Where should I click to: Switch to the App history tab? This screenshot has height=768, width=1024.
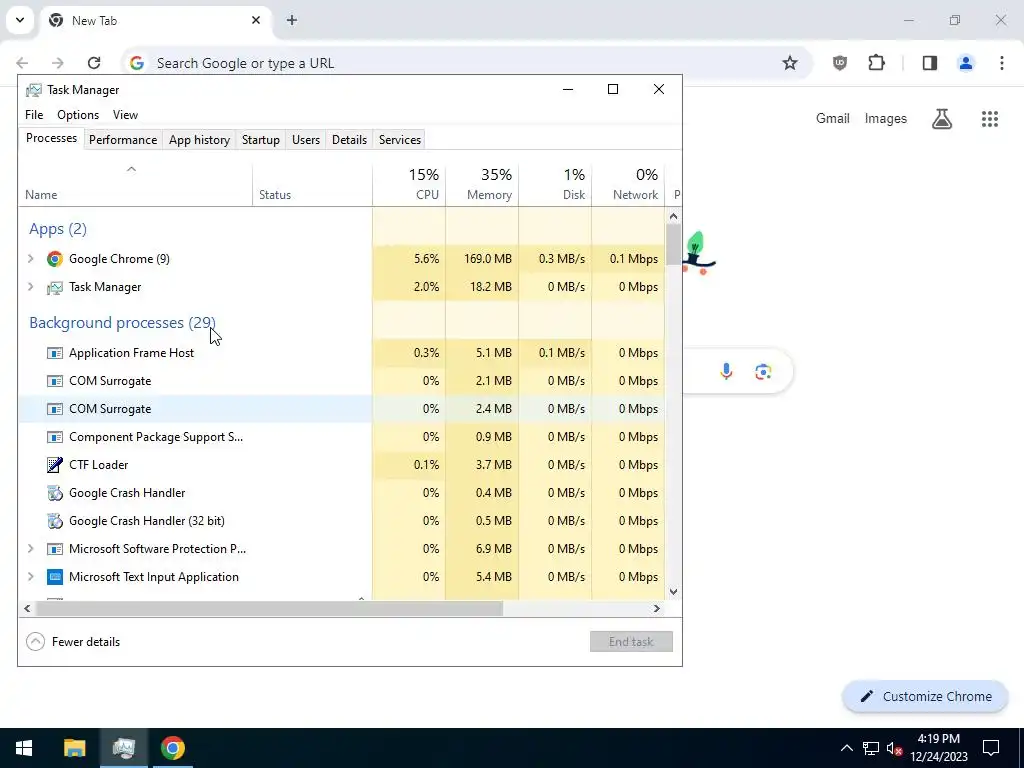click(x=199, y=140)
